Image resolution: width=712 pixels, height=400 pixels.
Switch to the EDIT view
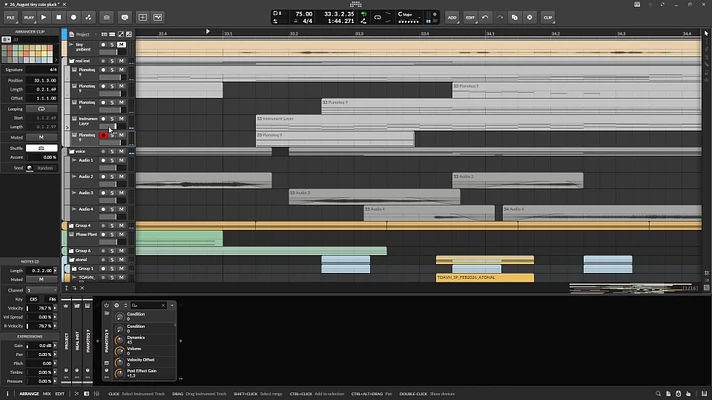pos(59,394)
